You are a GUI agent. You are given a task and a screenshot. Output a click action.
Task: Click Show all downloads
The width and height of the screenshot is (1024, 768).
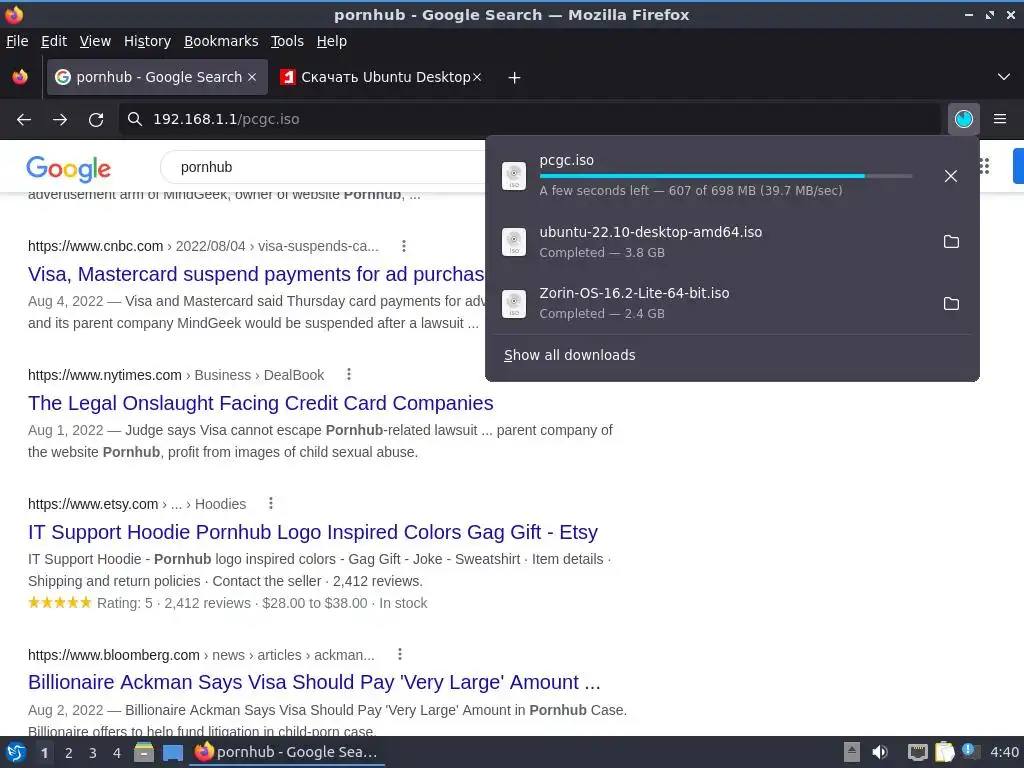point(569,355)
